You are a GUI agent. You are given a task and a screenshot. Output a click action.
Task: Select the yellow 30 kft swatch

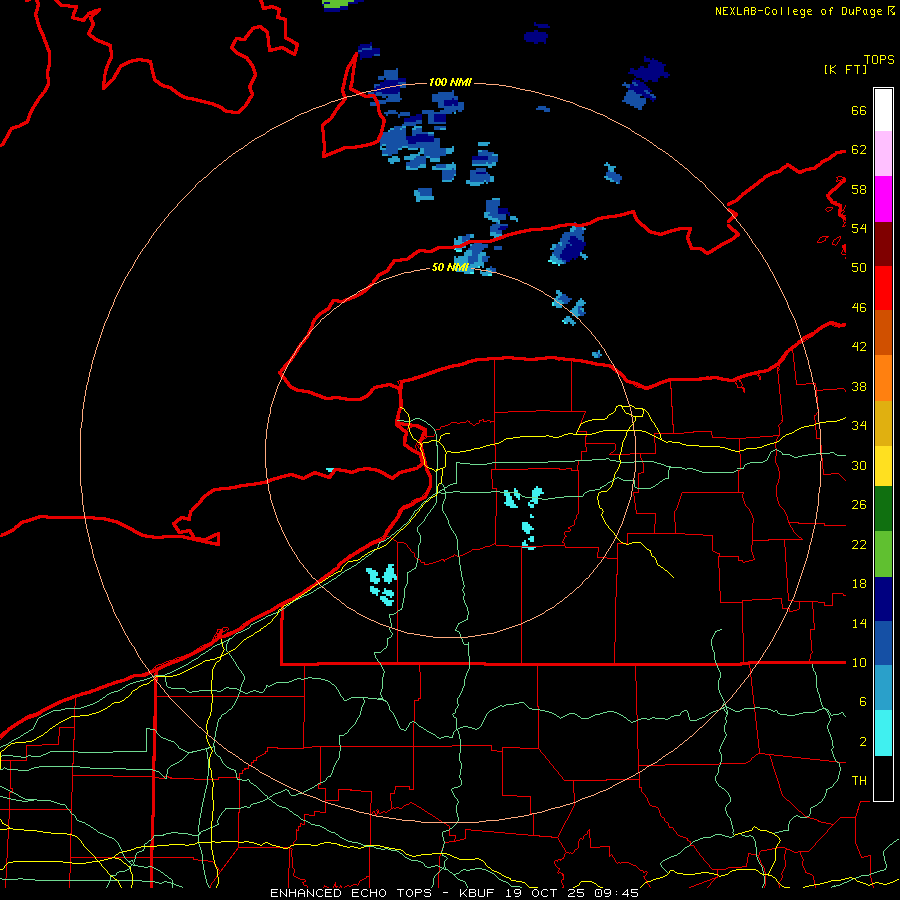883,465
